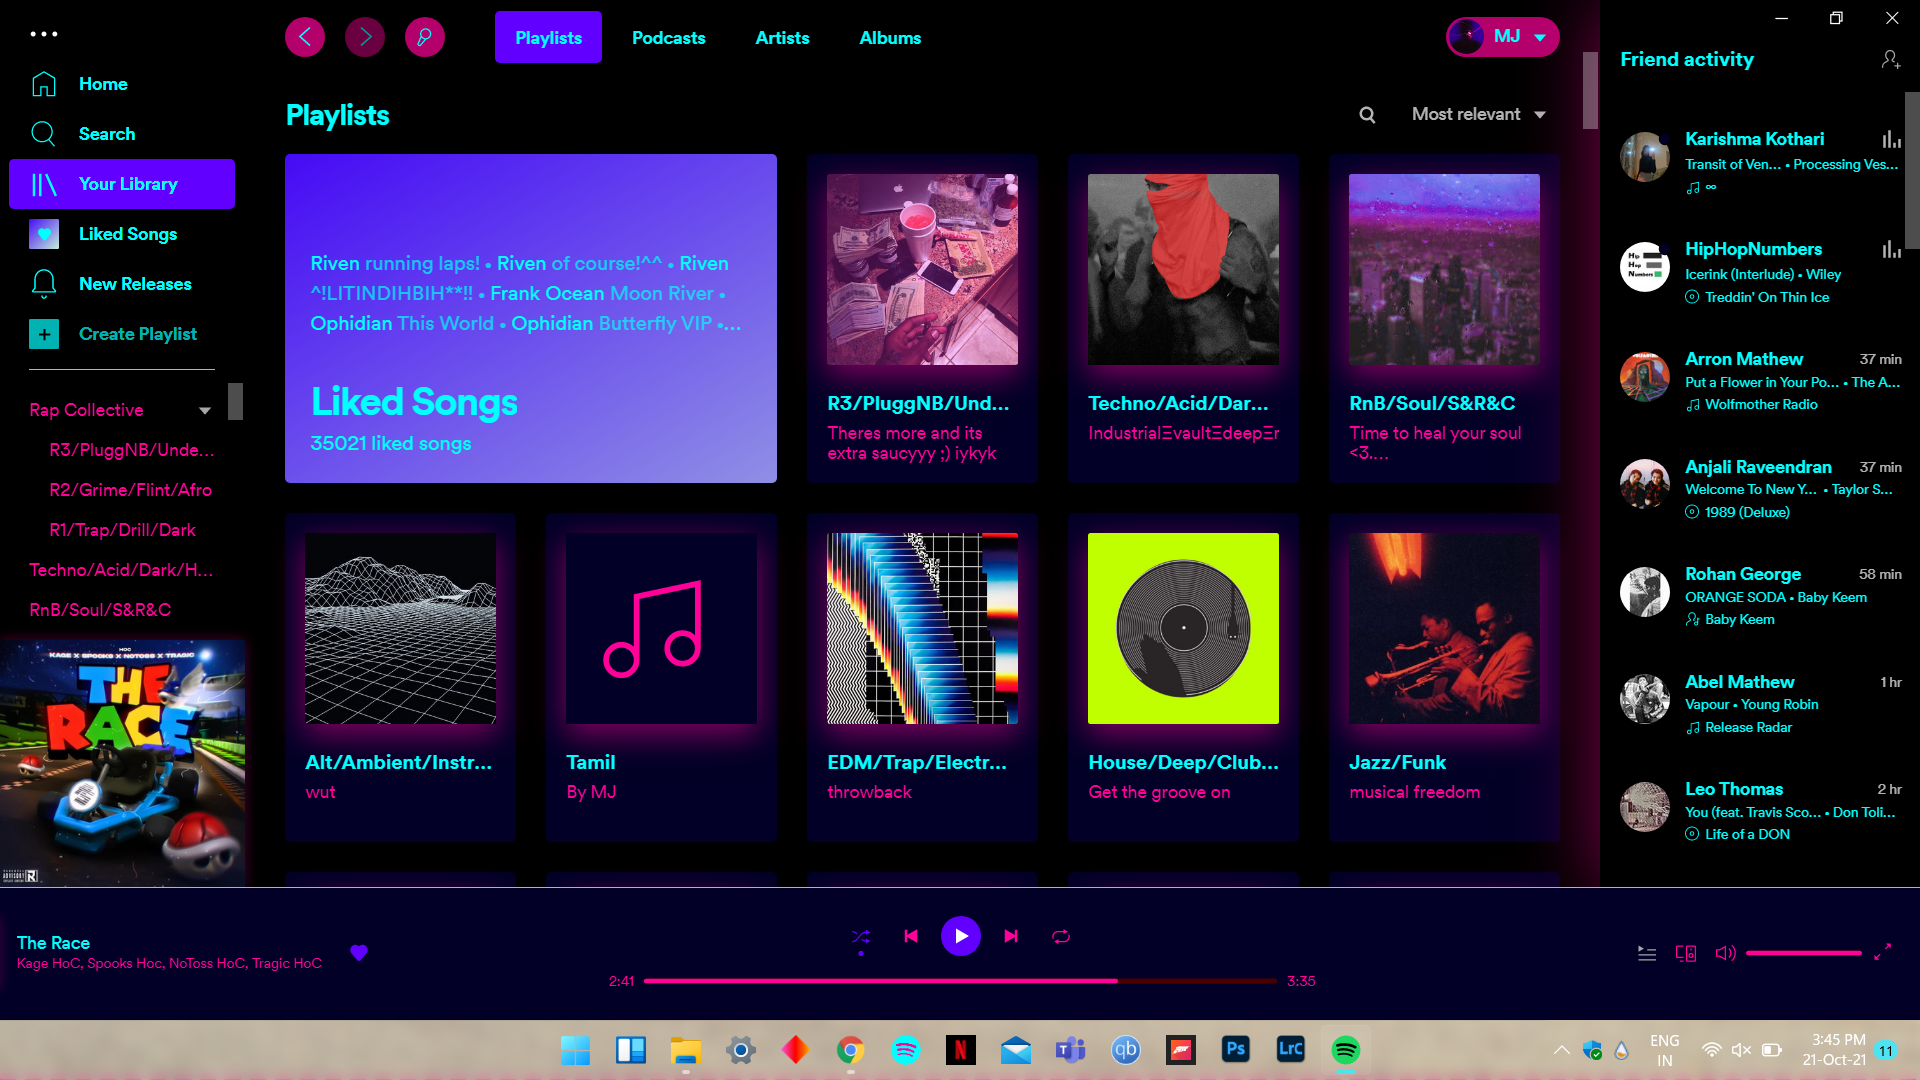Mute audio via the speaker icon

[1725, 953]
